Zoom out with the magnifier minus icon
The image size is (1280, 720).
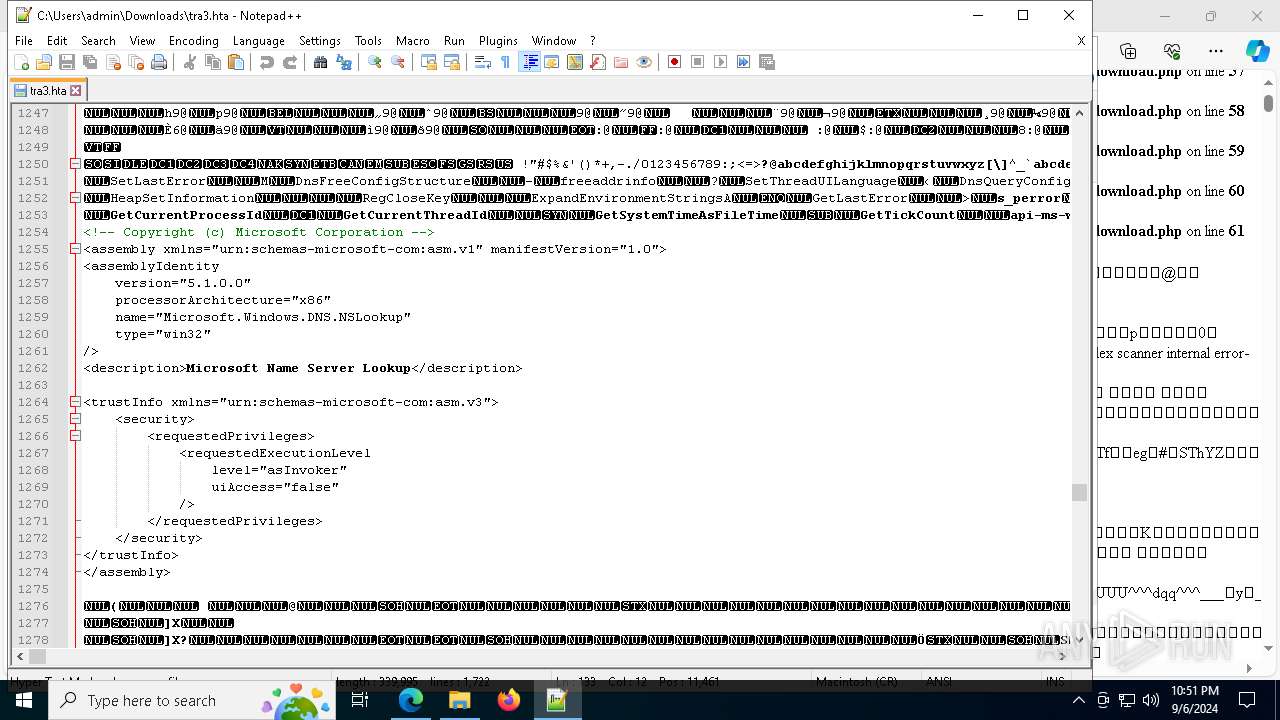[398, 62]
